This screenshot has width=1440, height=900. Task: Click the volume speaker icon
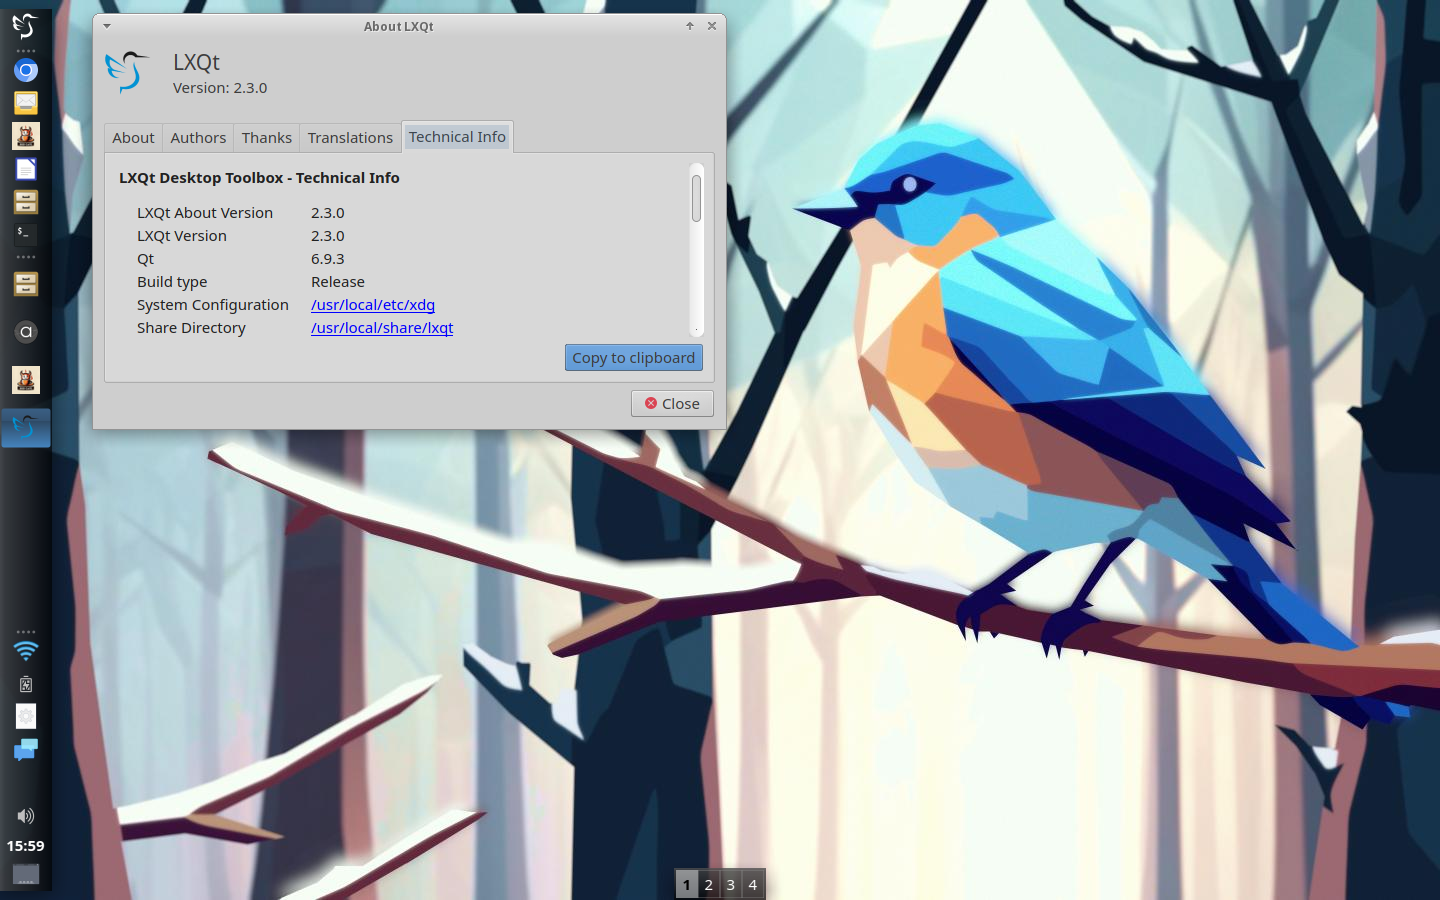[x=26, y=816]
